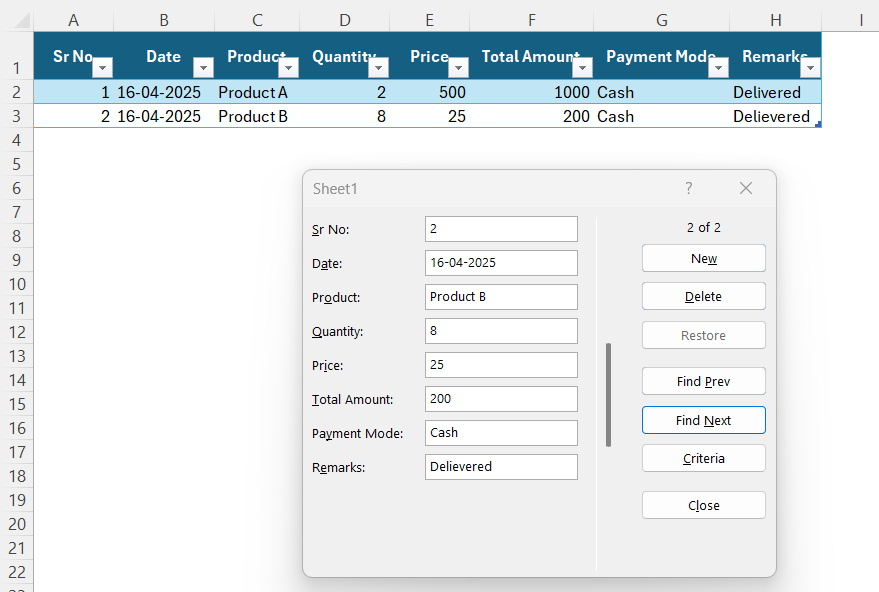Screen dimensions: 879x592
Task: Click the Remarks cell showing Delivered
Action: 775,92
